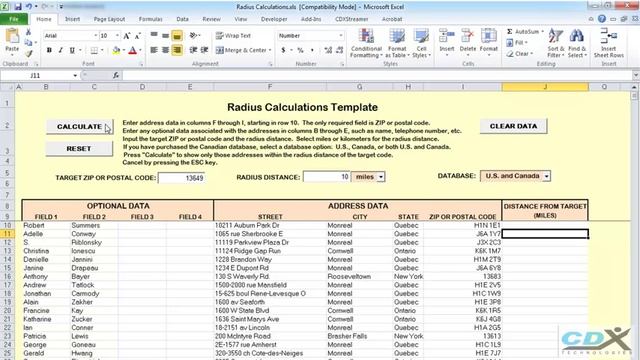Open the Name Box dropdown showing J11
The width and height of the screenshot is (640, 360).
[x=75, y=76]
